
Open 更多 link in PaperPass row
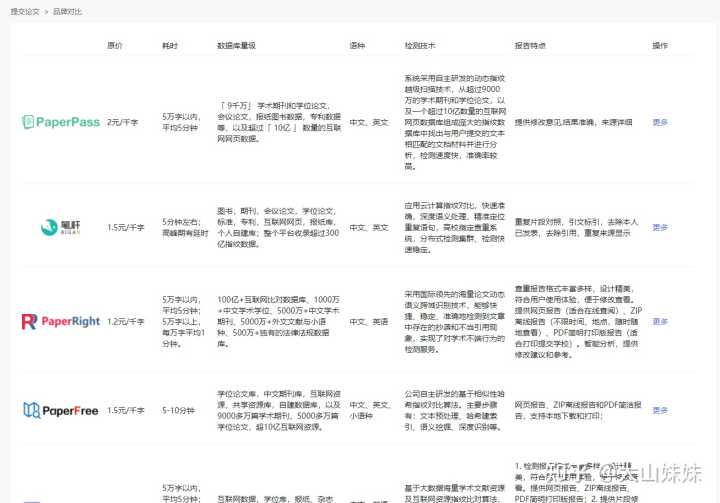point(660,122)
